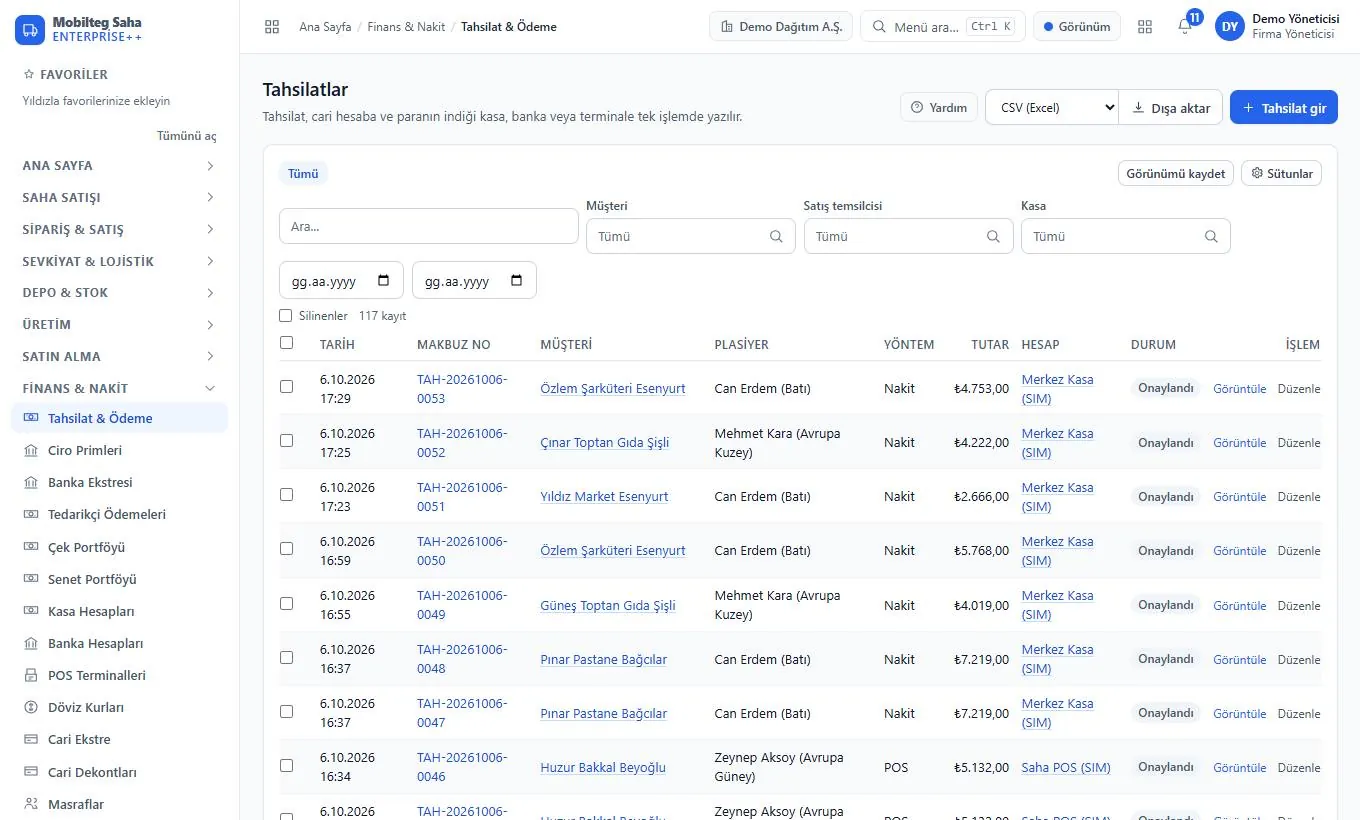Image resolution: width=1360 pixels, height=820 pixels.
Task: Click the POS Terminalleri sidebar icon
Action: [x=30, y=676]
